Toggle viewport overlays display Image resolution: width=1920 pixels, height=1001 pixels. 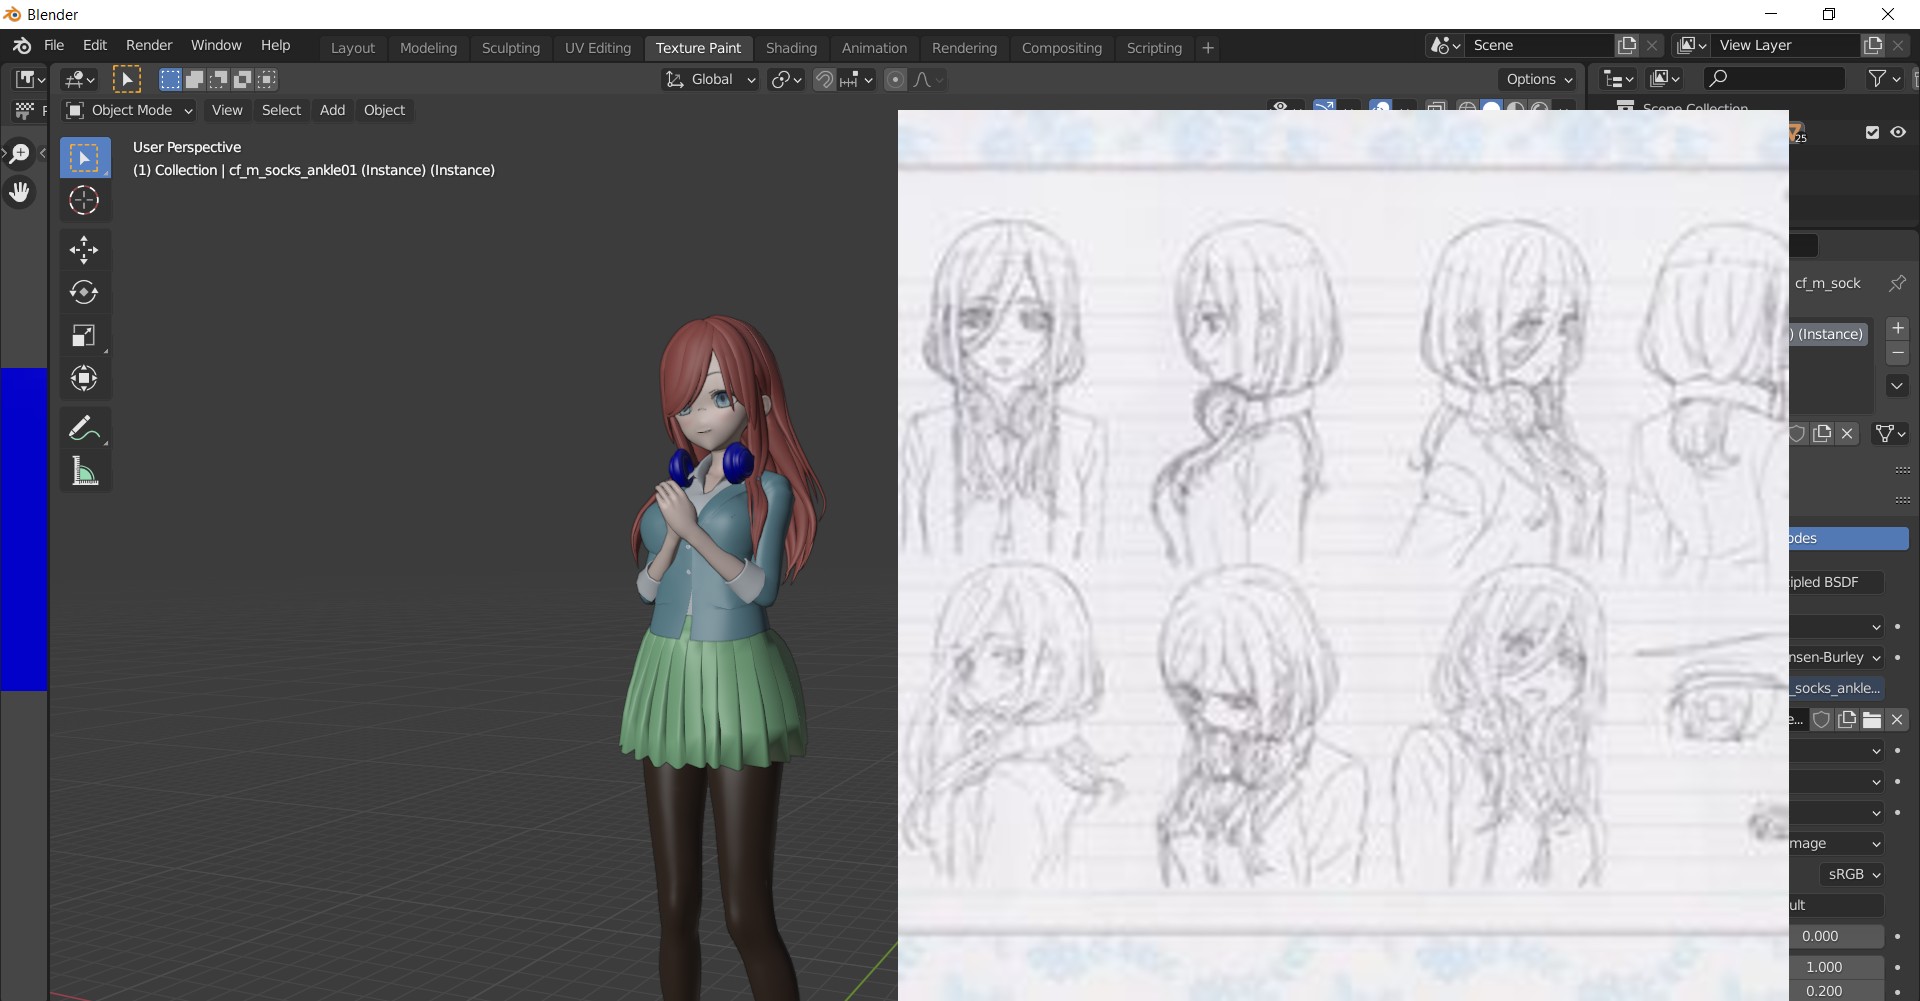tap(1381, 107)
